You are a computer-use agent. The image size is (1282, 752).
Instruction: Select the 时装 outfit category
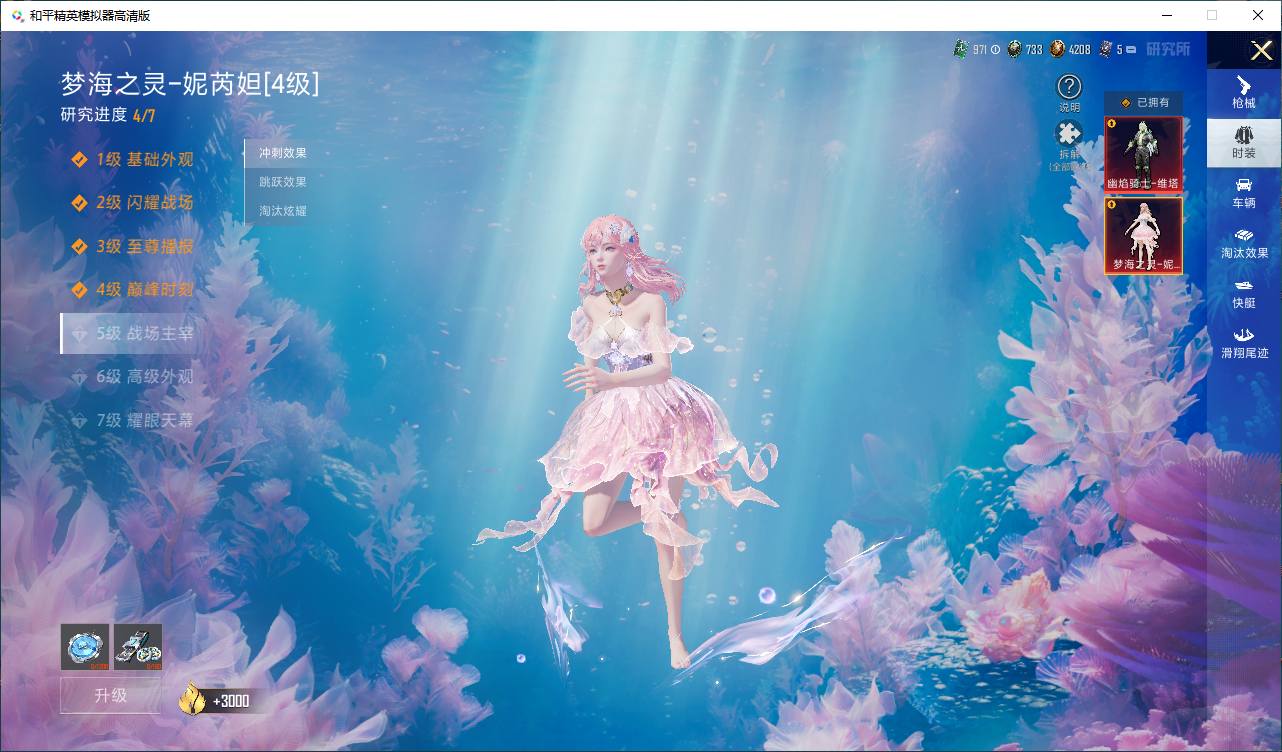point(1244,142)
